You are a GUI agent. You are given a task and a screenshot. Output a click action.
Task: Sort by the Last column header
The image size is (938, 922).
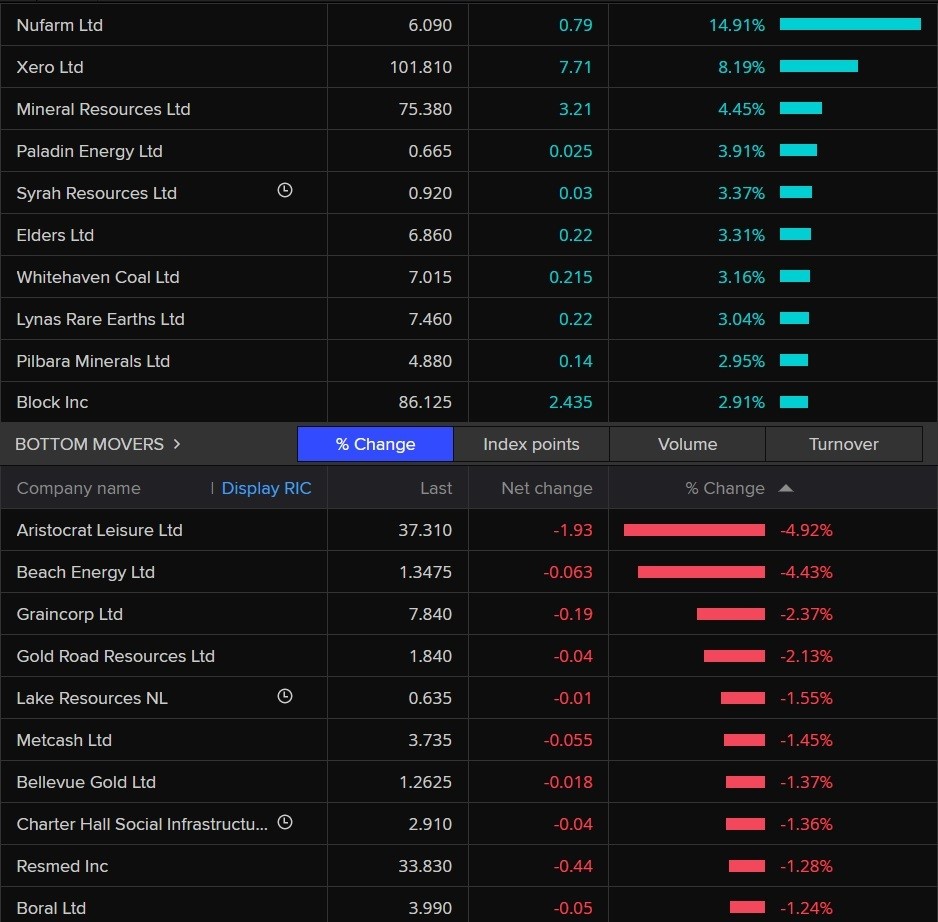(x=436, y=488)
